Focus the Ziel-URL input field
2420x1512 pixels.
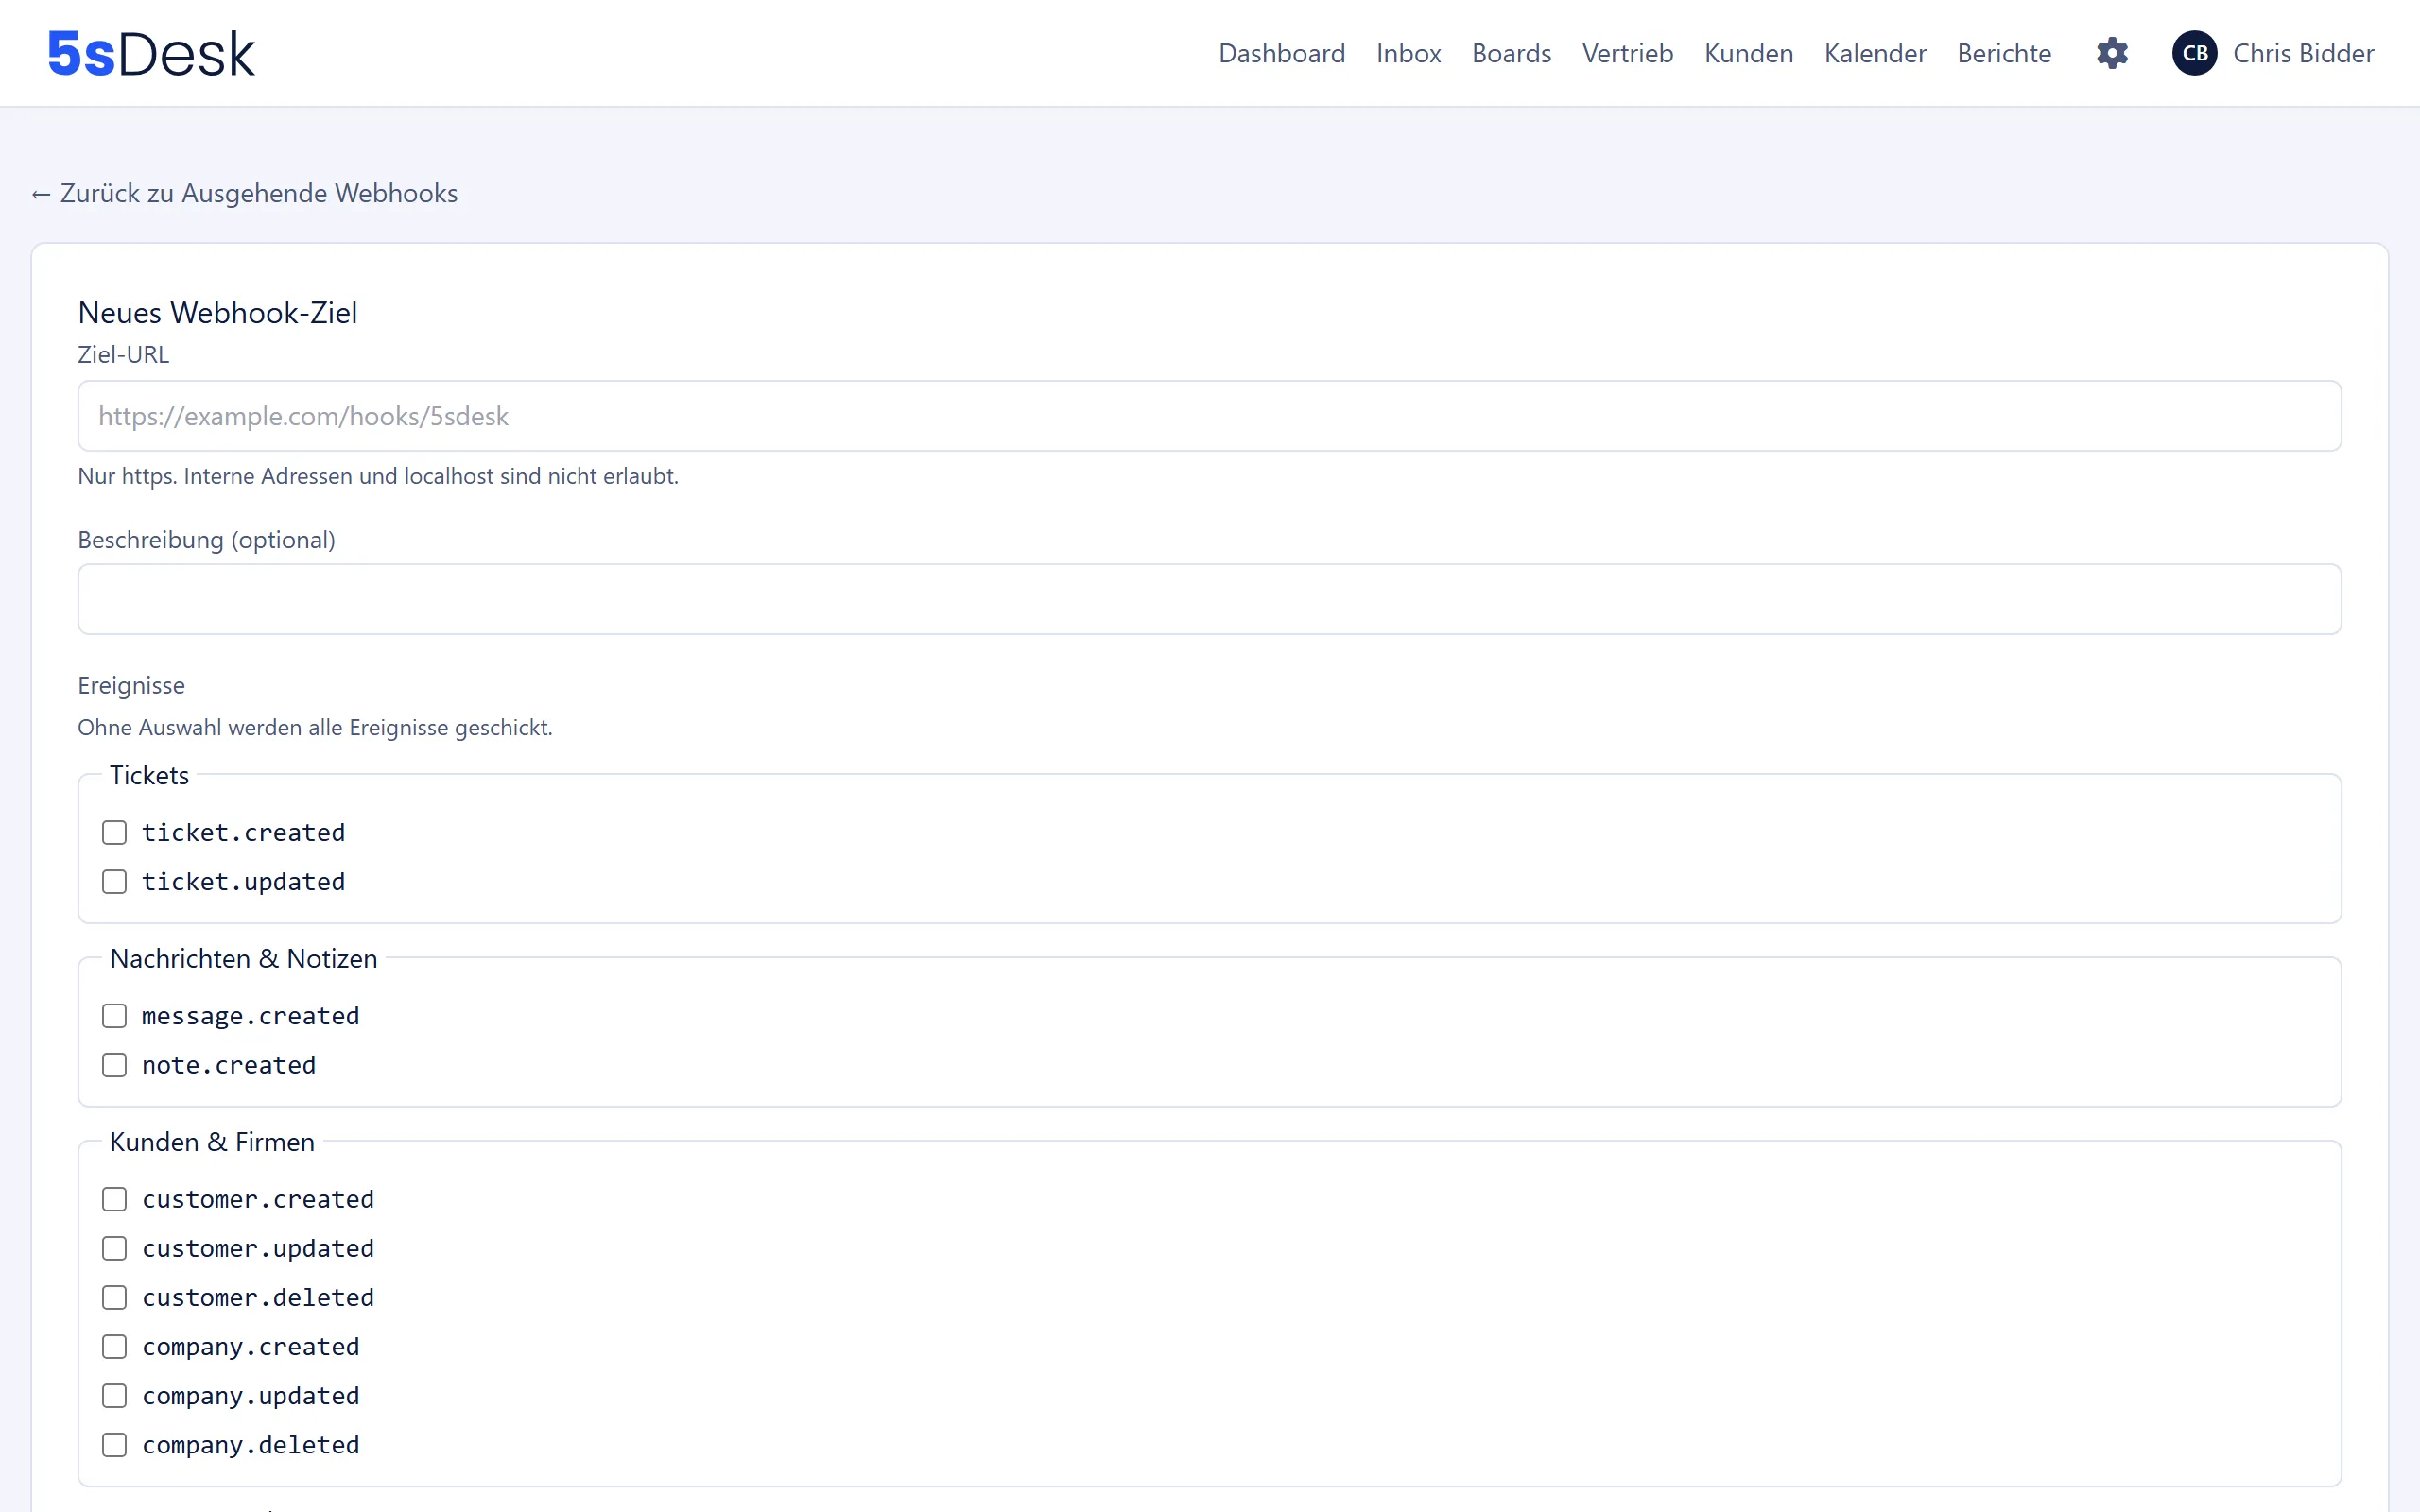[1210, 415]
